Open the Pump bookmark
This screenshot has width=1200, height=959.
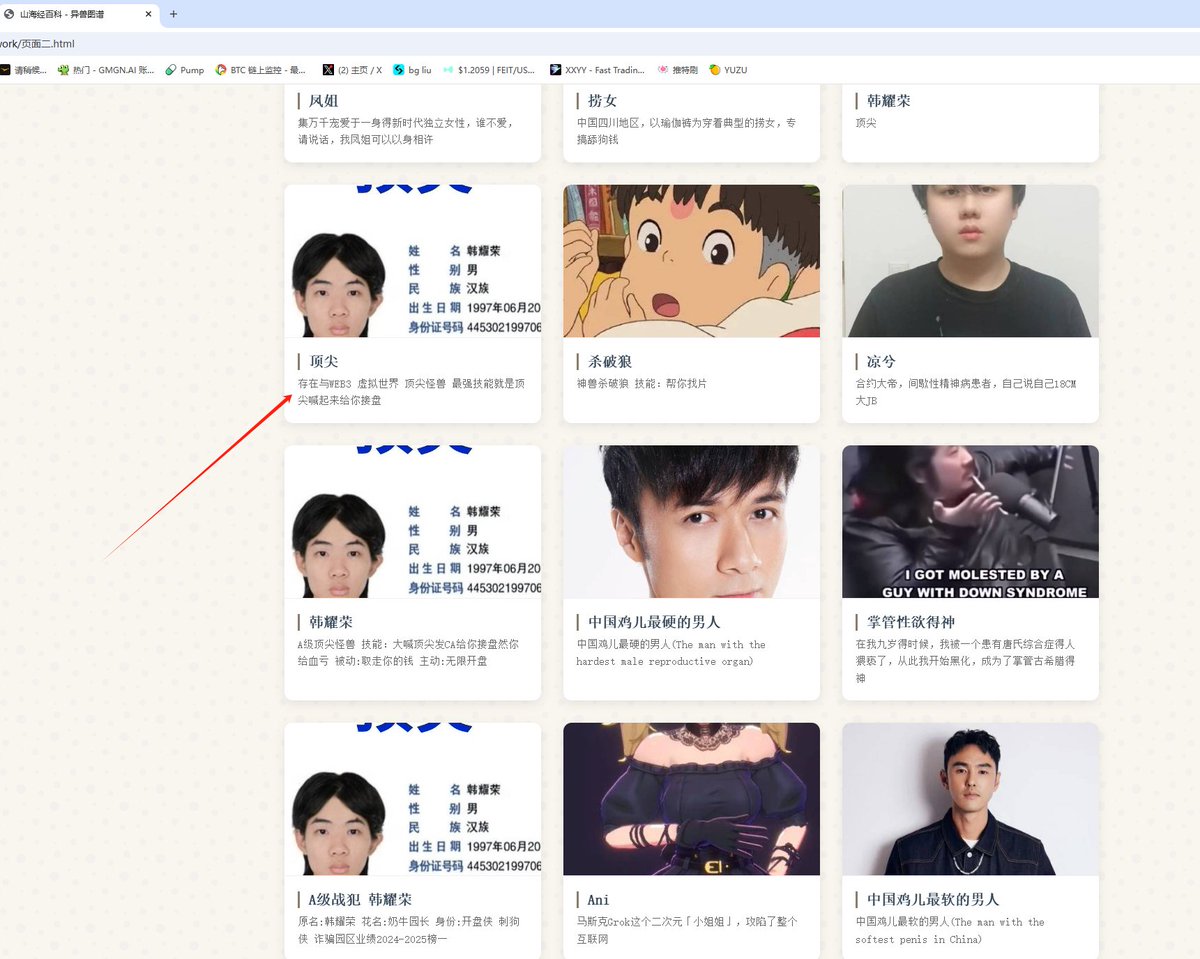click(185, 70)
